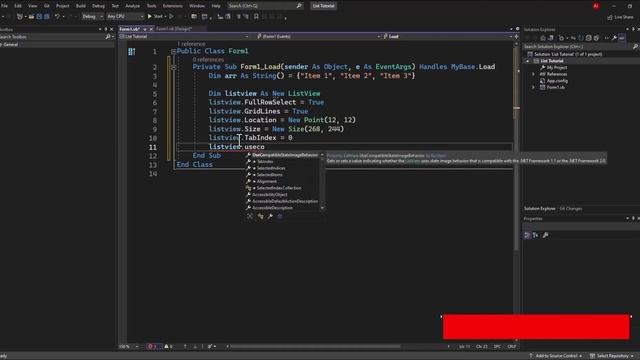Viewport: 640px width, 360px height.
Task: Collapse the Form1_Load Sub outline
Action: pos(173,67)
